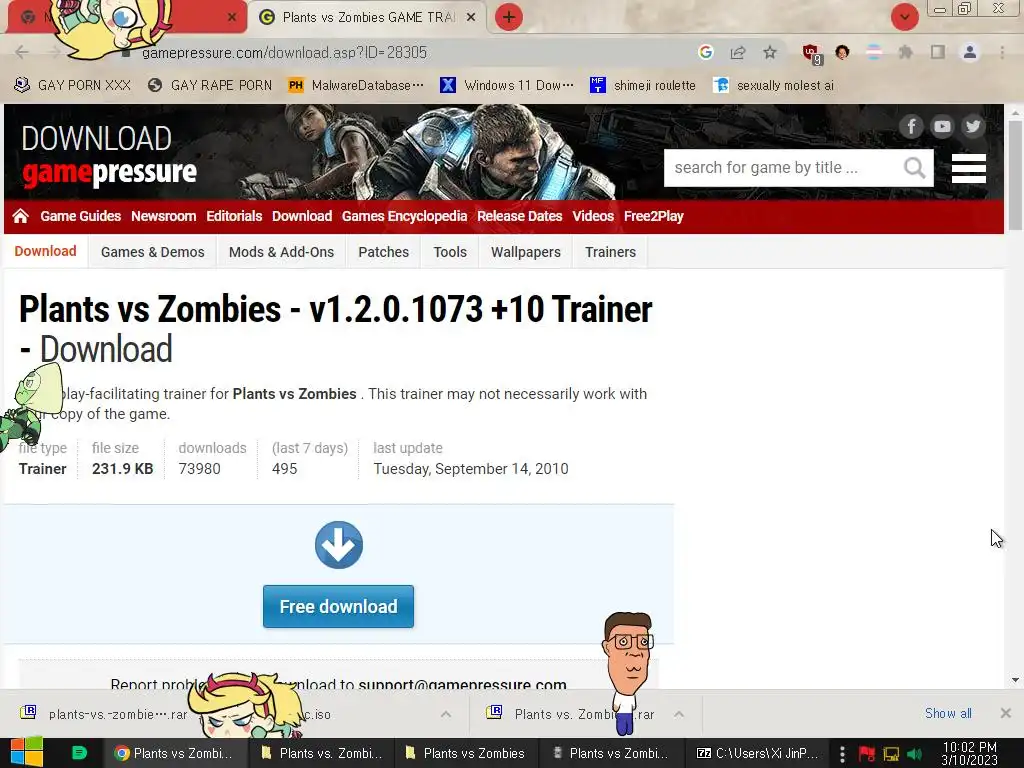Click the scrollbar down arrow
The height and width of the screenshot is (768, 1024).
tap(1015, 680)
